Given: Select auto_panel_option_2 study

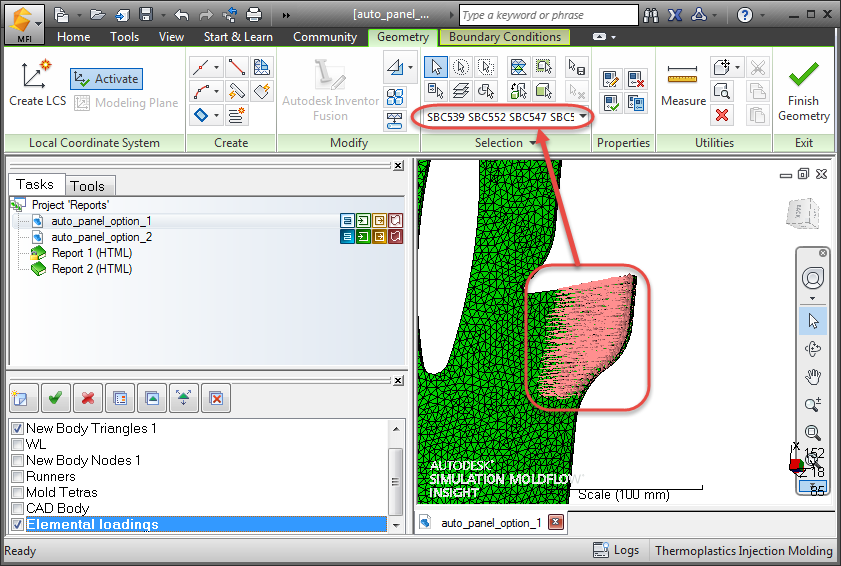Looking at the screenshot, I should [101, 237].
